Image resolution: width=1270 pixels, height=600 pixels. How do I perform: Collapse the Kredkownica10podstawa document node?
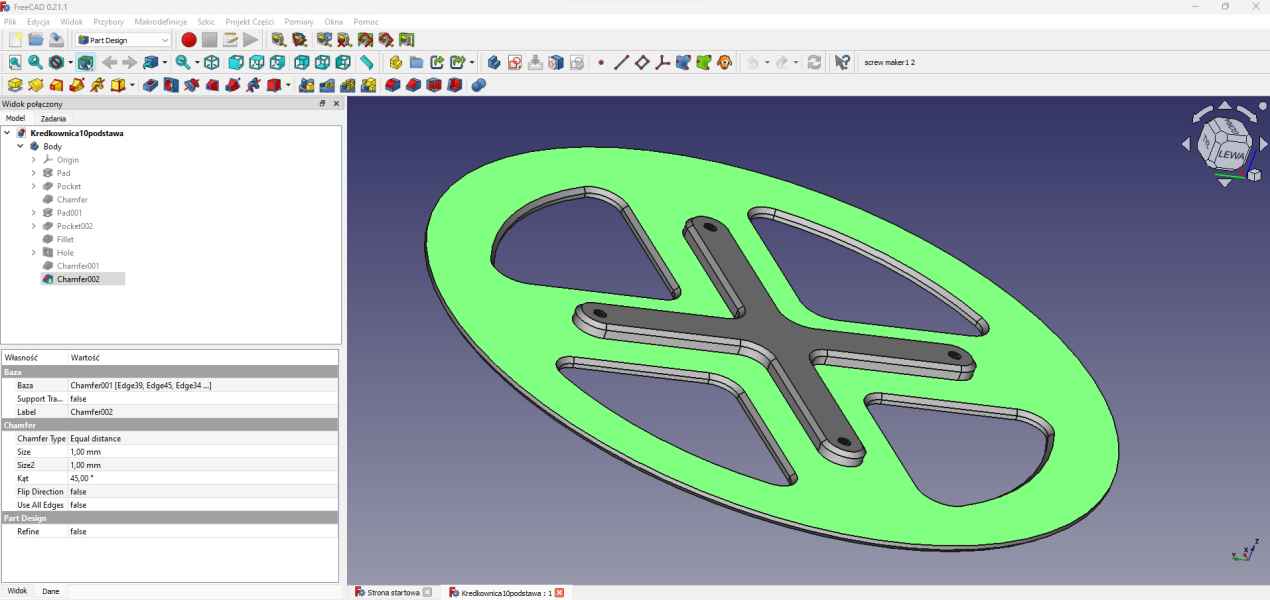[8, 133]
